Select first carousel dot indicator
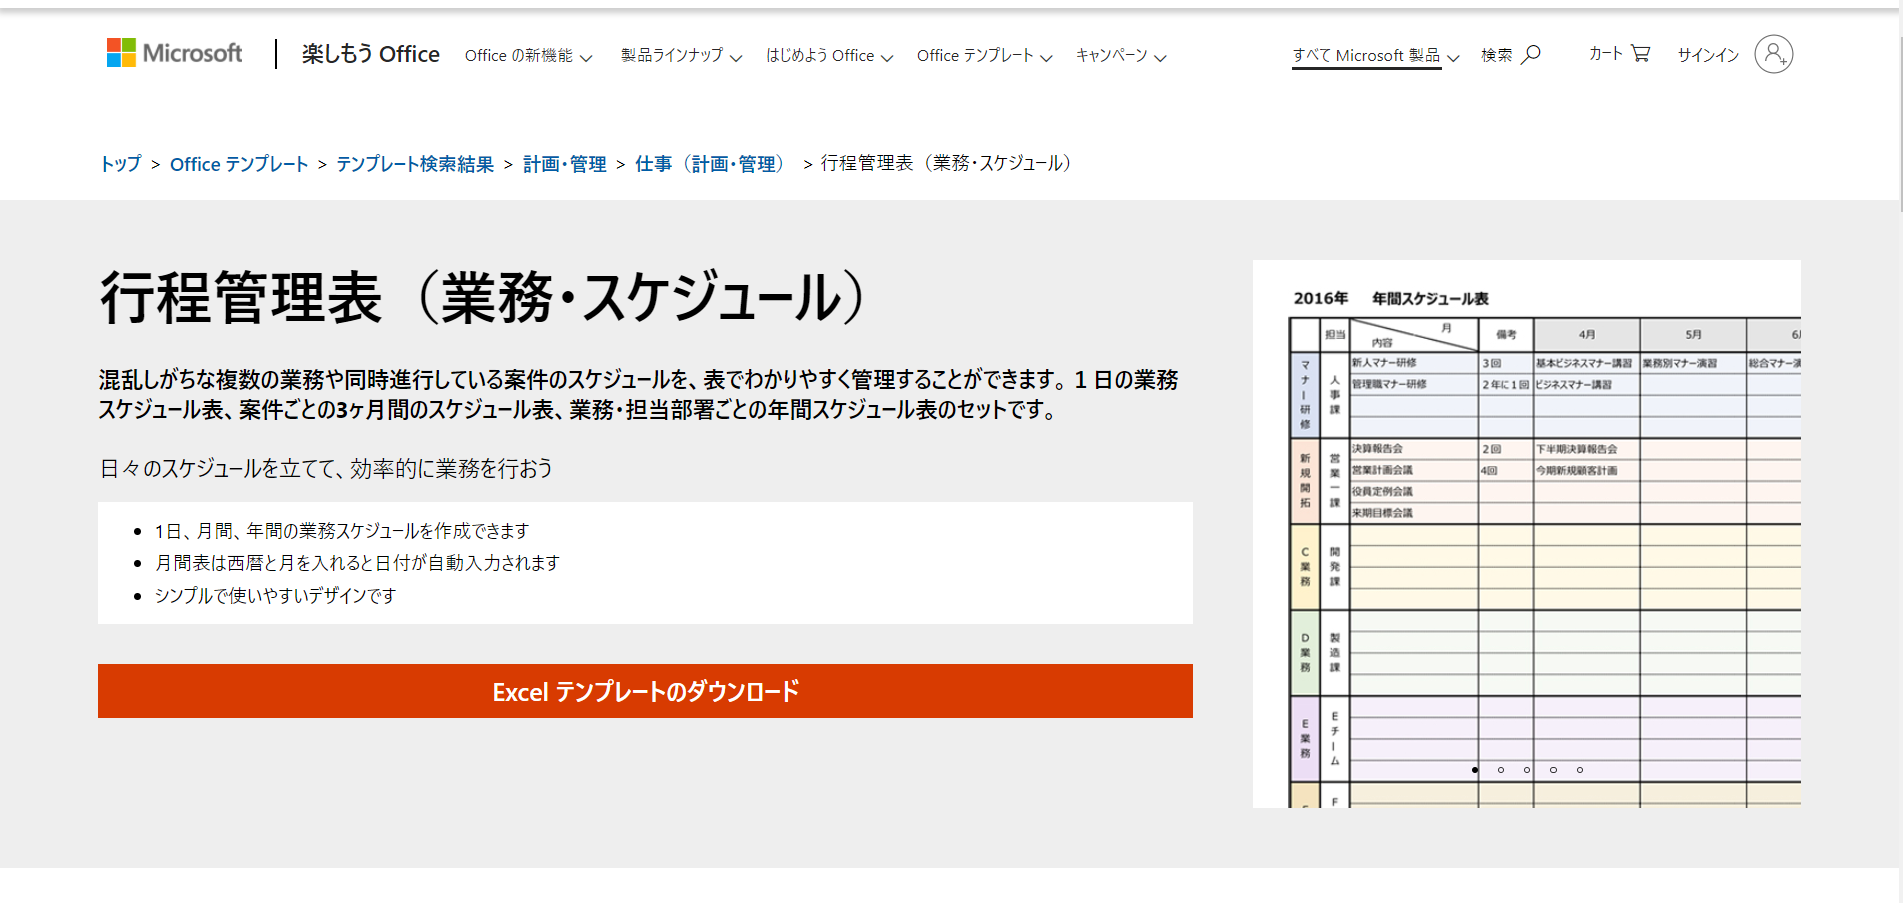1903x903 pixels. click(1475, 770)
